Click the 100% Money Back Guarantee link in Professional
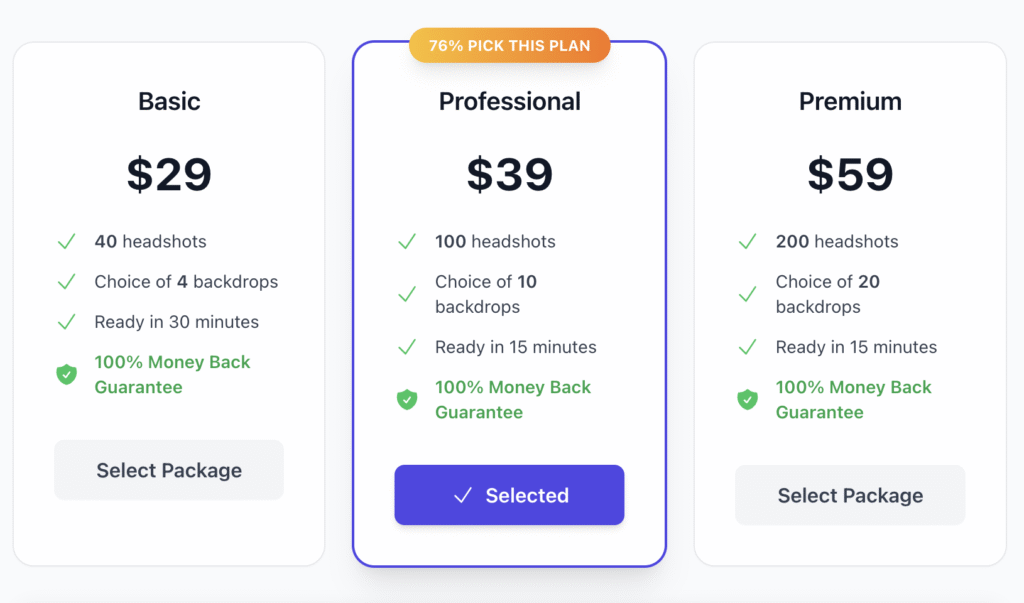The width and height of the screenshot is (1024, 603). tap(512, 400)
